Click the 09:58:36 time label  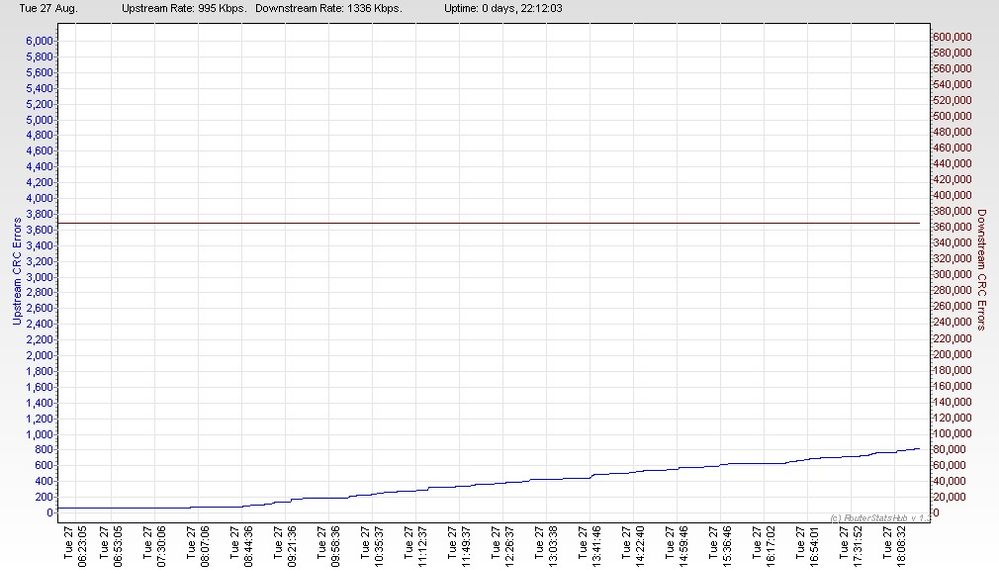[334, 546]
